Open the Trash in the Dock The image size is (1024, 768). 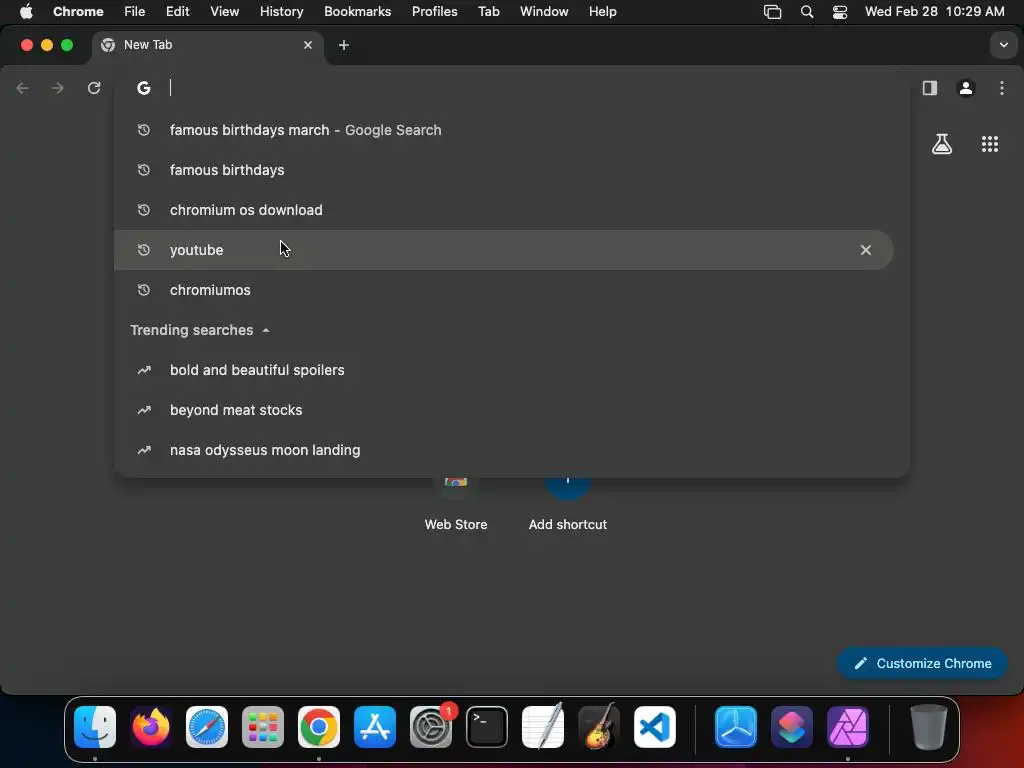coord(928,726)
